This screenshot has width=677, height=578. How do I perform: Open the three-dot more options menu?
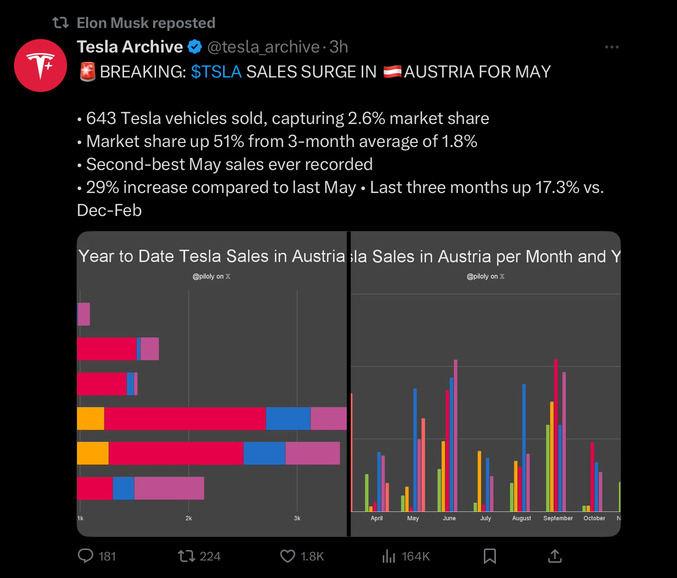click(x=611, y=47)
